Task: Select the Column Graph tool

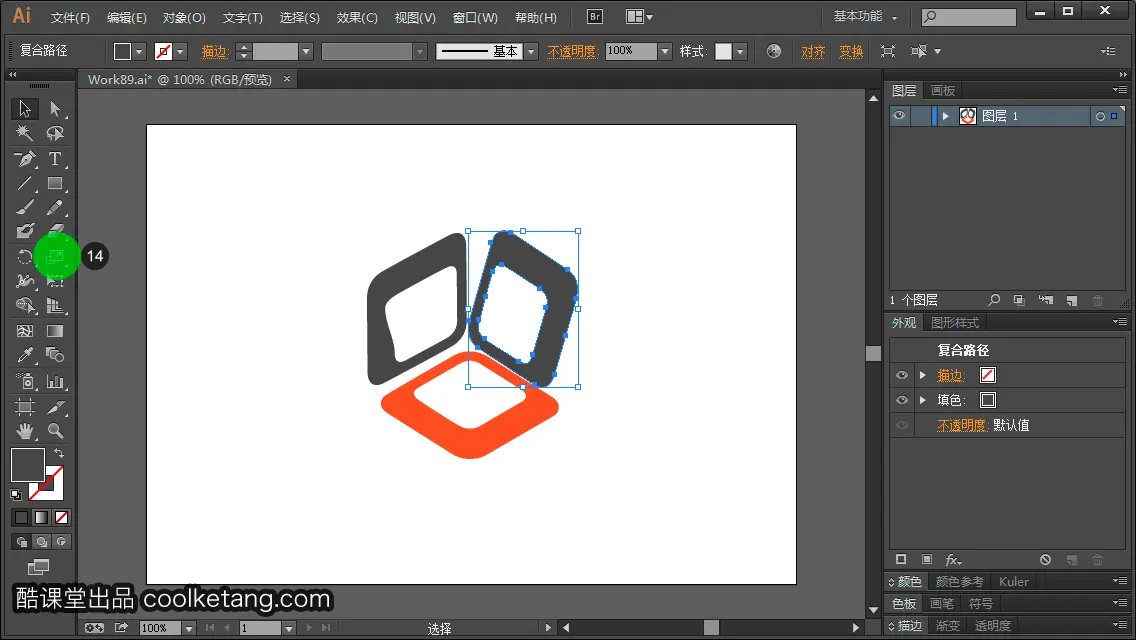Action: (x=55, y=381)
